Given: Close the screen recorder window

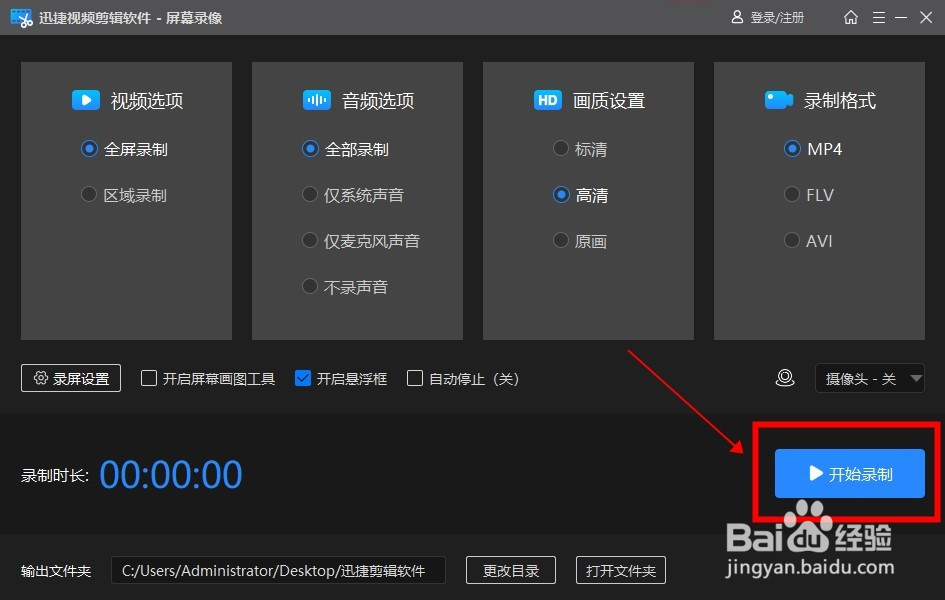Looking at the screenshot, I should point(926,17).
